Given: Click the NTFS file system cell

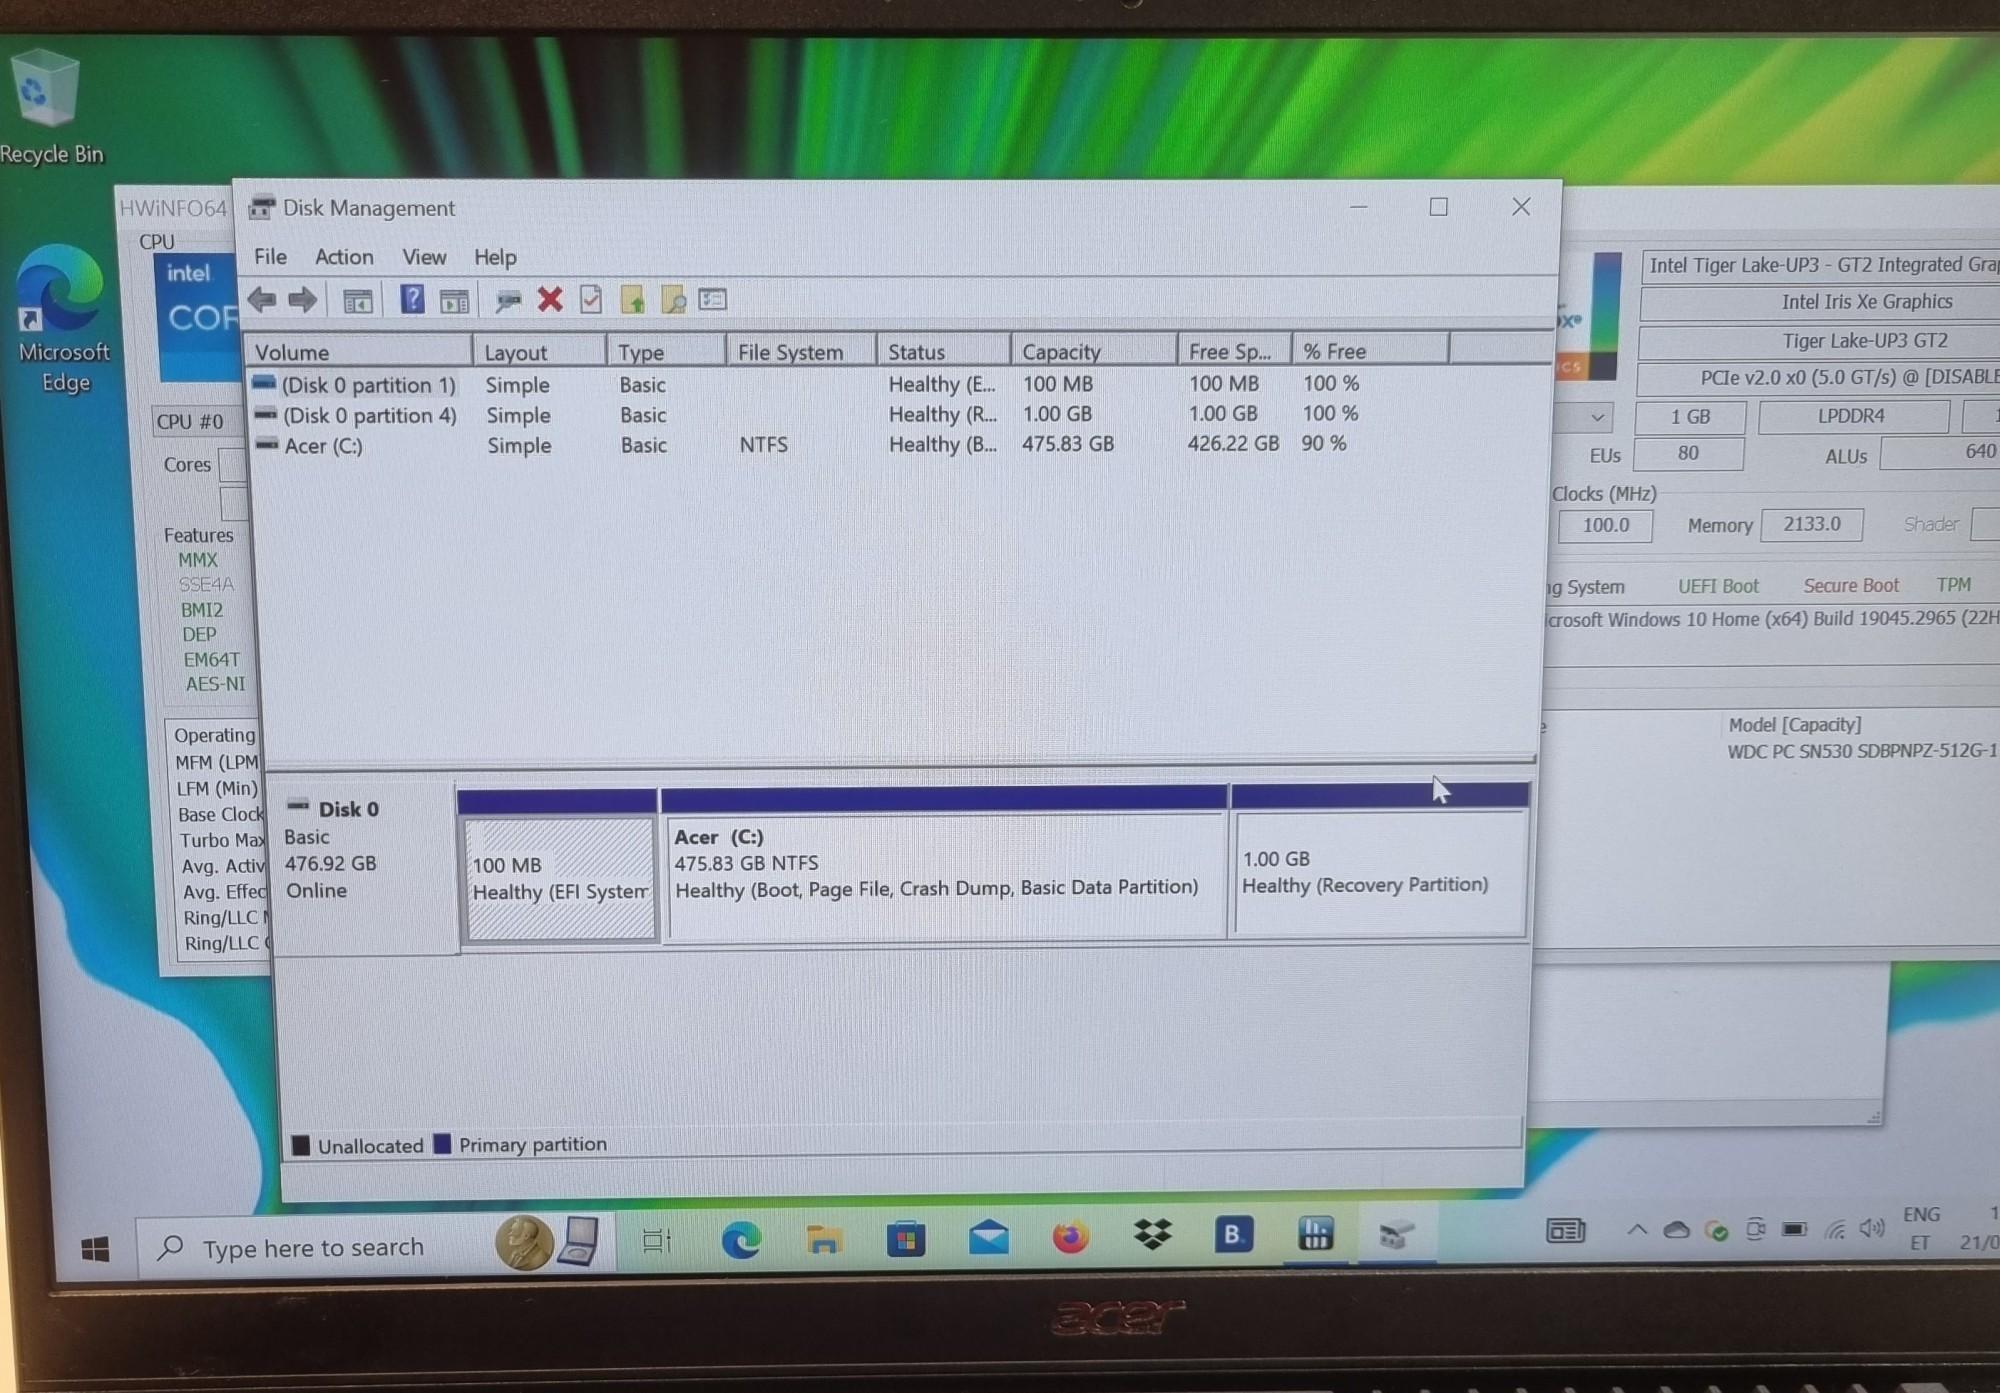Looking at the screenshot, I should tap(764, 444).
